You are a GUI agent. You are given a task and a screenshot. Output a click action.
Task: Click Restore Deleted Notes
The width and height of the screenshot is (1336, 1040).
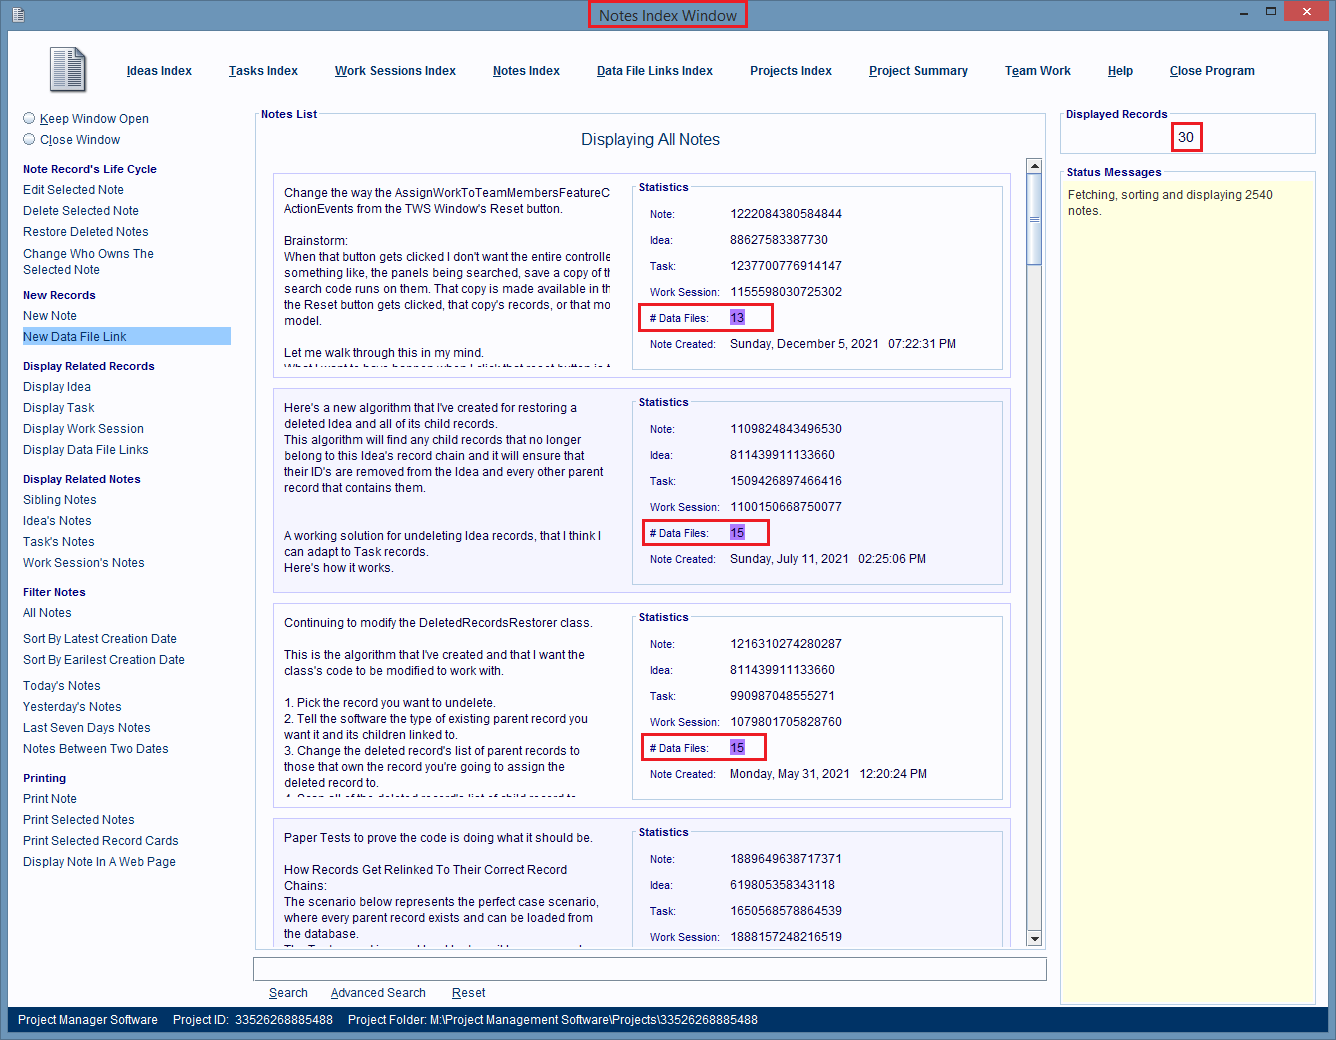point(86,232)
